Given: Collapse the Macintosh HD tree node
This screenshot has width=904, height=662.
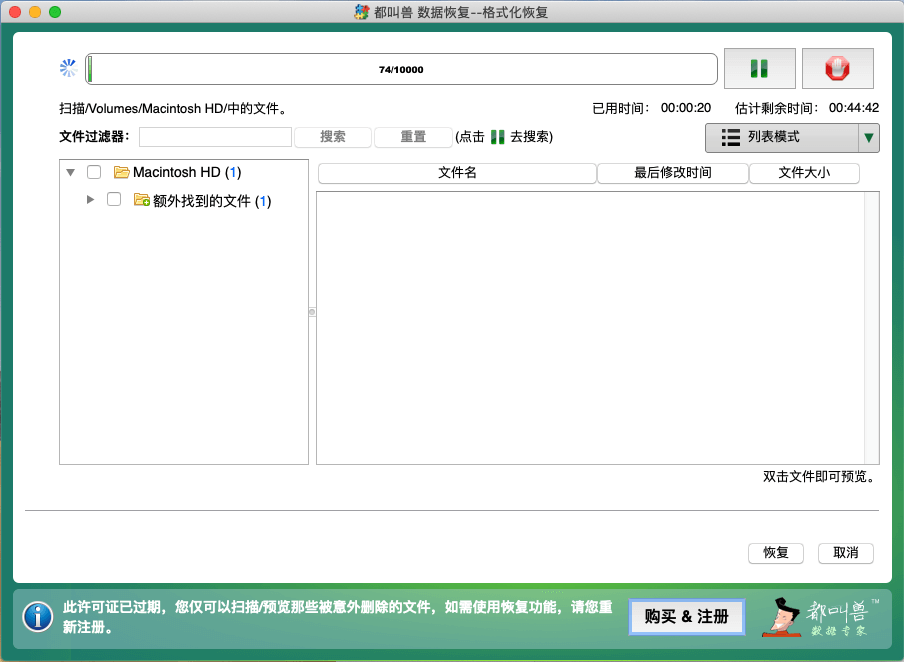Looking at the screenshot, I should tap(70, 172).
